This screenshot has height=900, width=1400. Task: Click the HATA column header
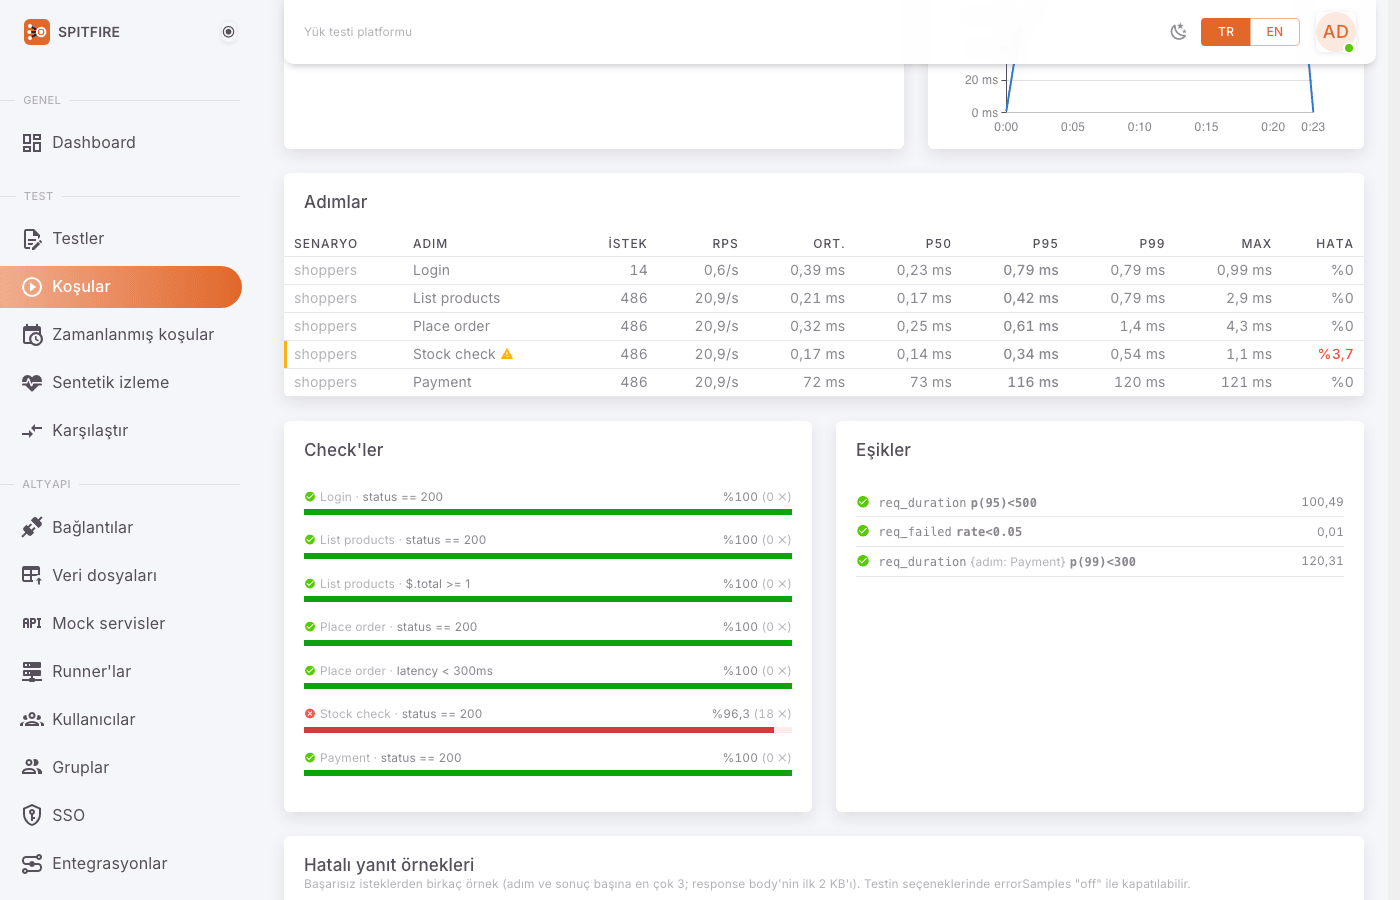pyautogui.click(x=1335, y=244)
